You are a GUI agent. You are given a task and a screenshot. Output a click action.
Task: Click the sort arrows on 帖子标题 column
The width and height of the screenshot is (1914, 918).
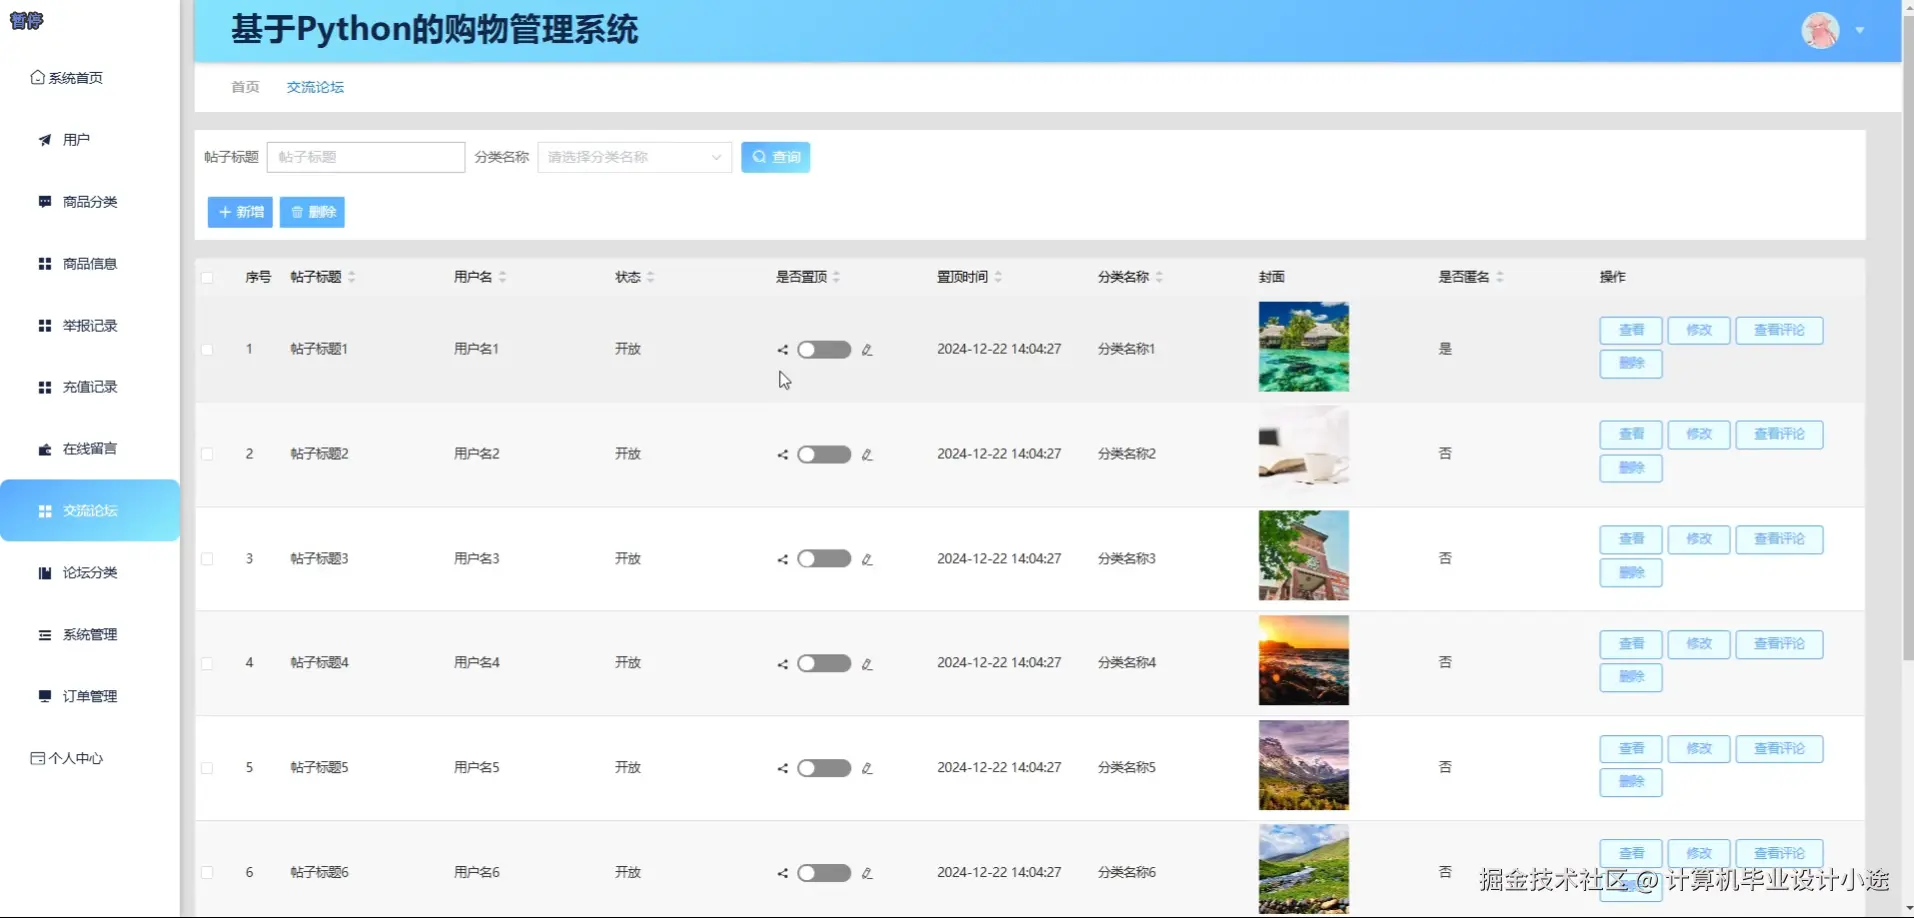tap(352, 277)
